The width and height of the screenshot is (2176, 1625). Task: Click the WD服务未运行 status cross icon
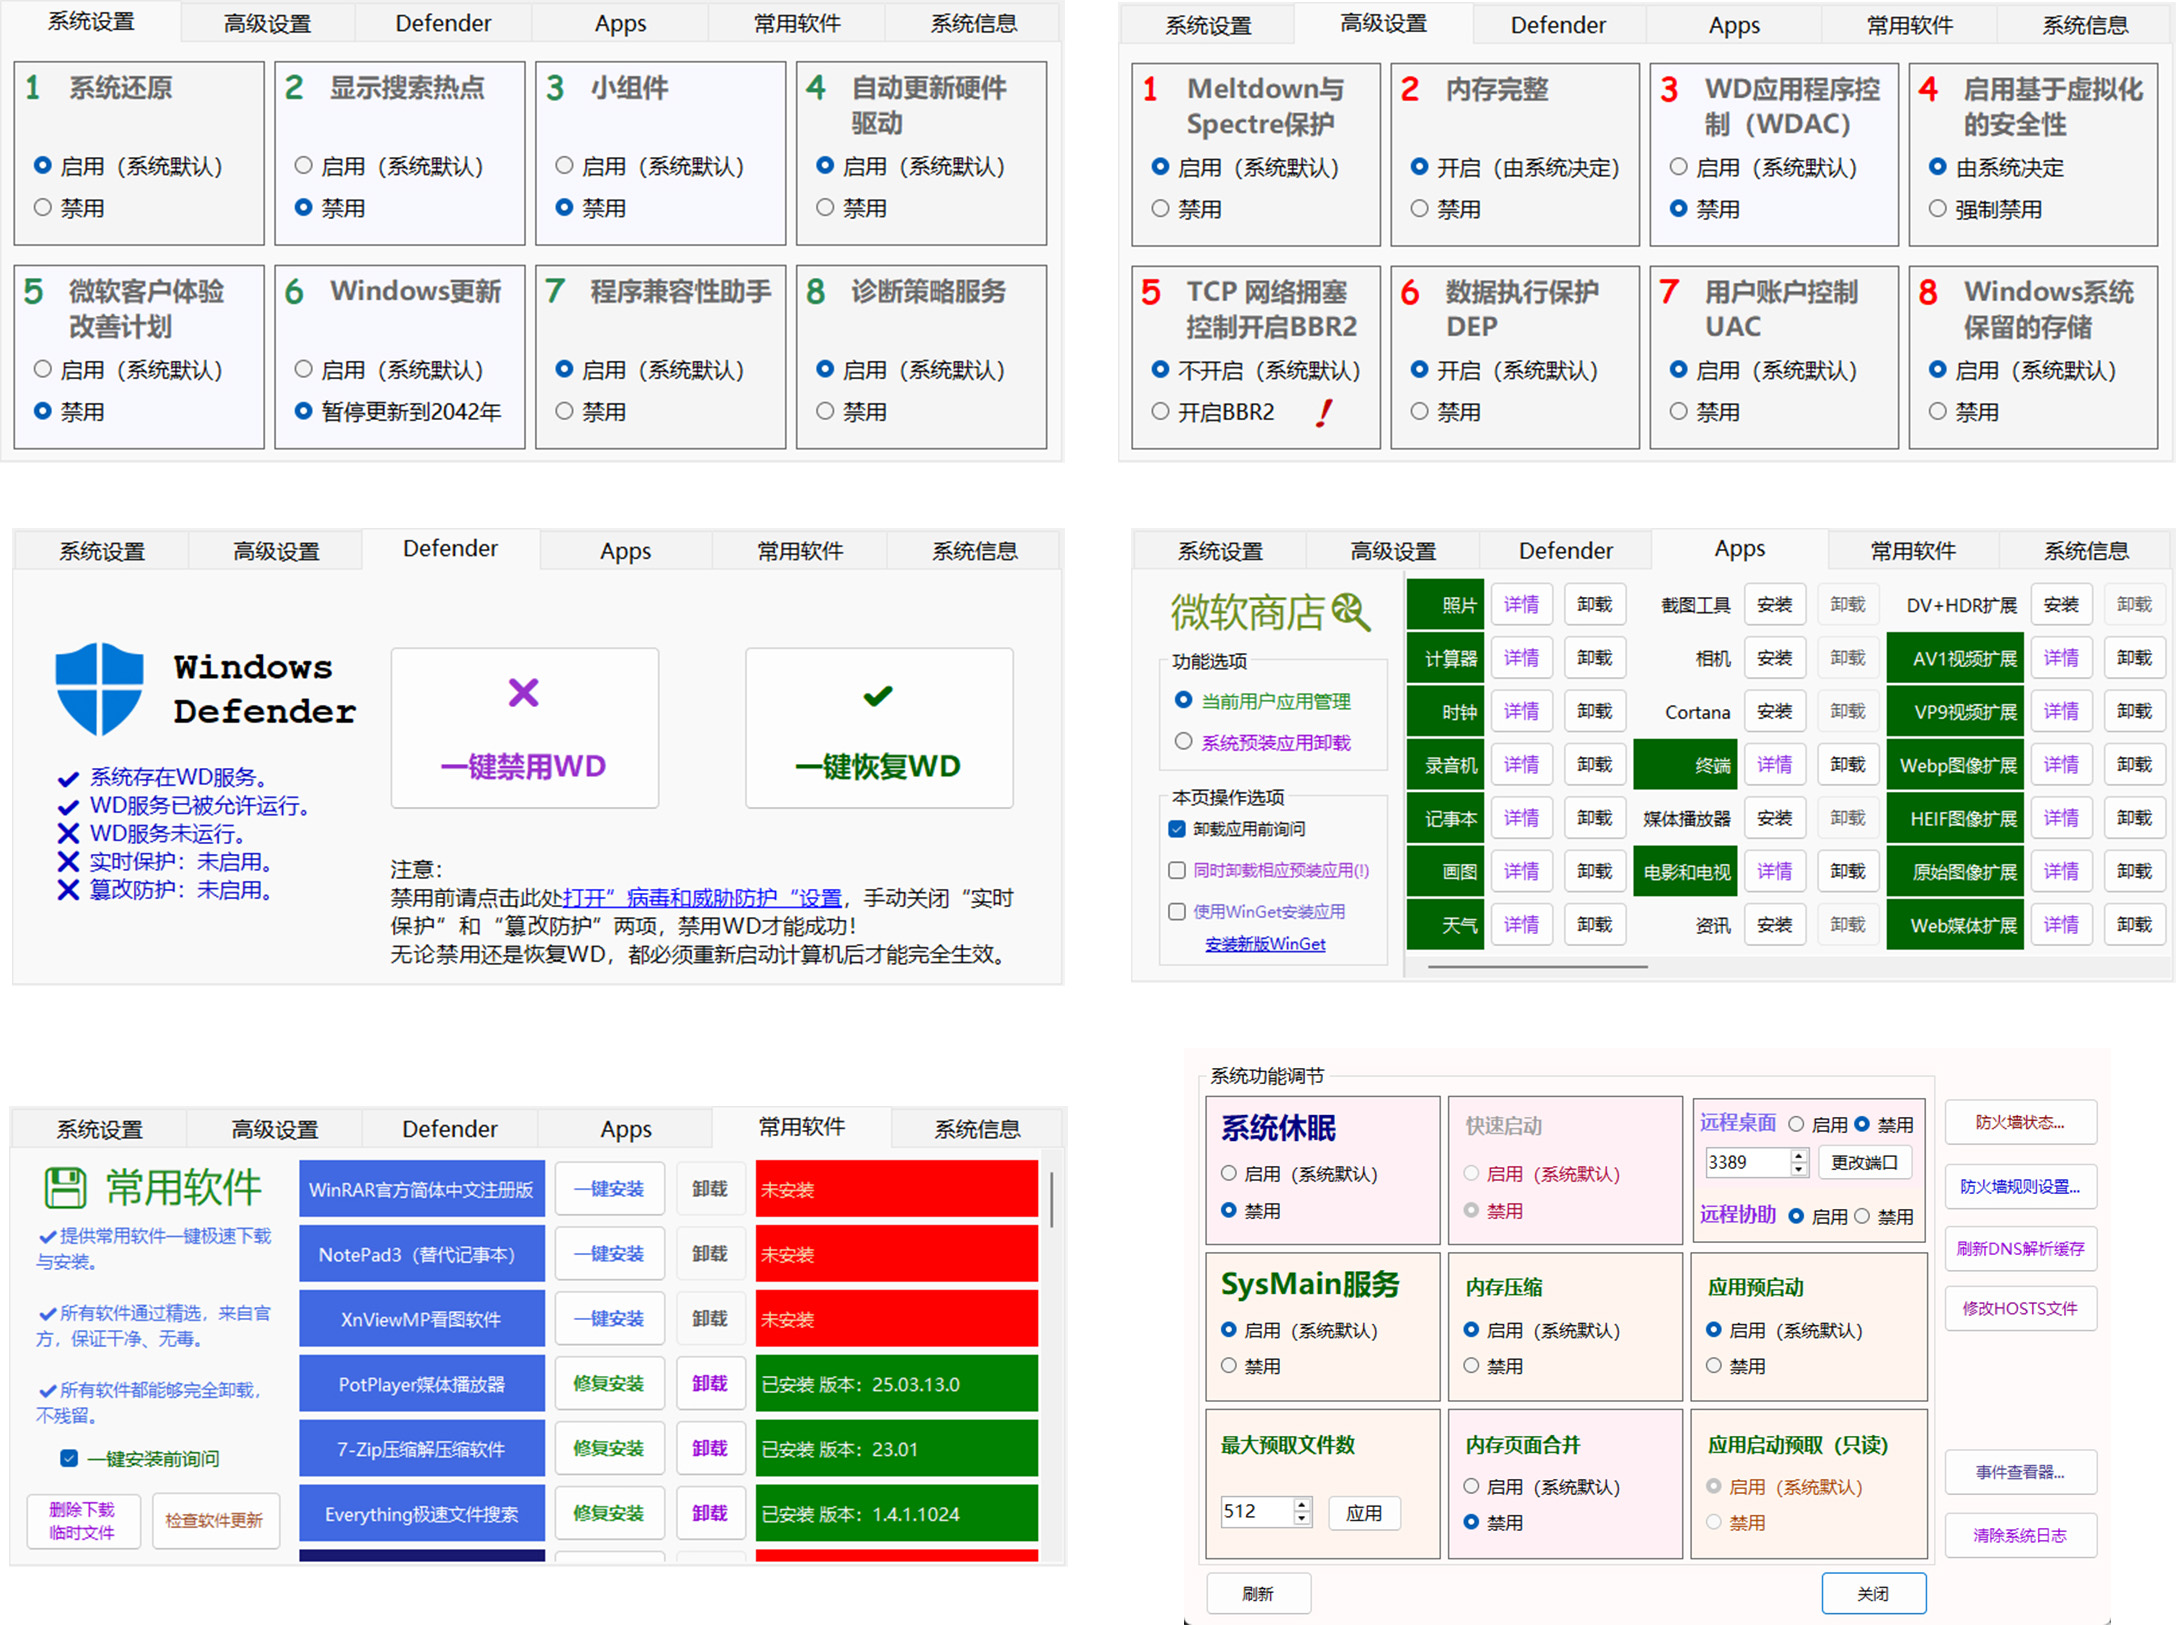click(x=68, y=833)
